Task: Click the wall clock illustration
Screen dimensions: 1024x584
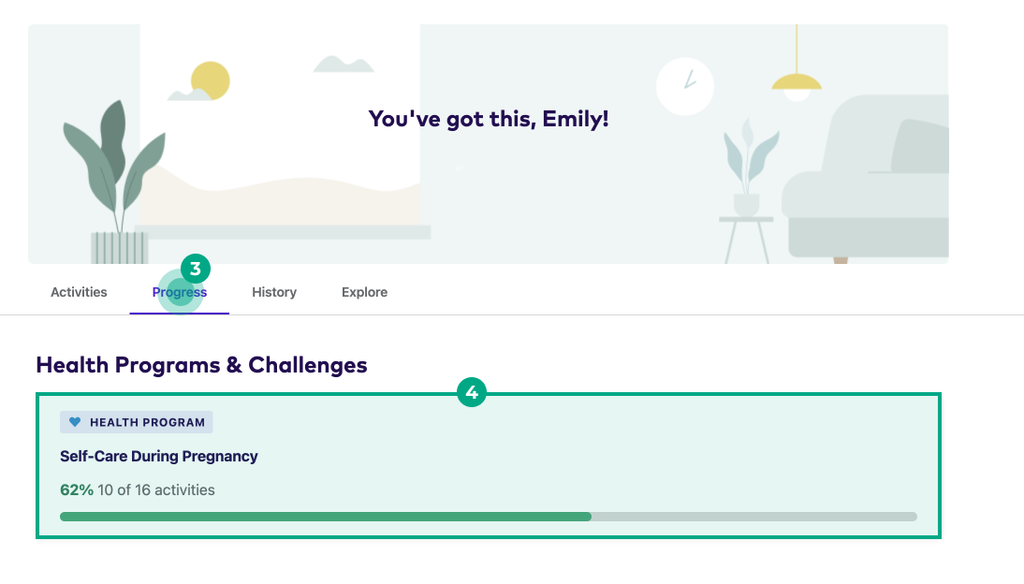Action: 685,86
